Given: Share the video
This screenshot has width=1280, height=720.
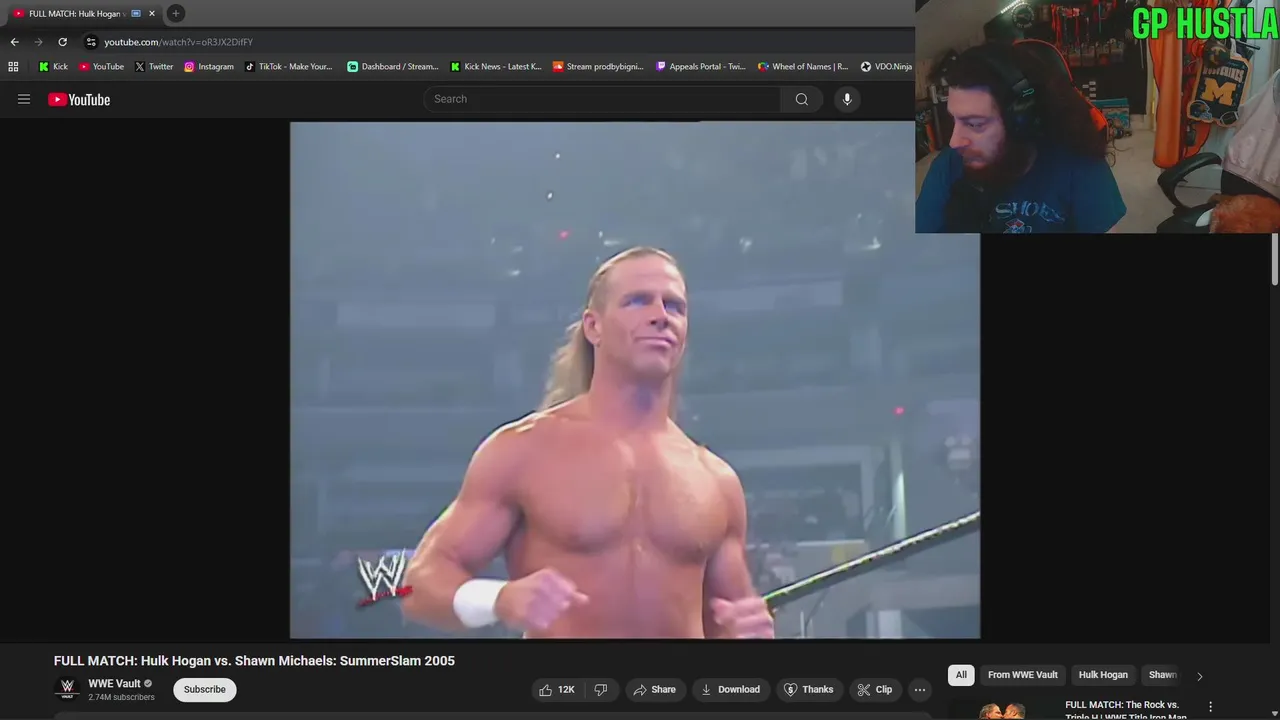Looking at the screenshot, I should click(x=654, y=690).
